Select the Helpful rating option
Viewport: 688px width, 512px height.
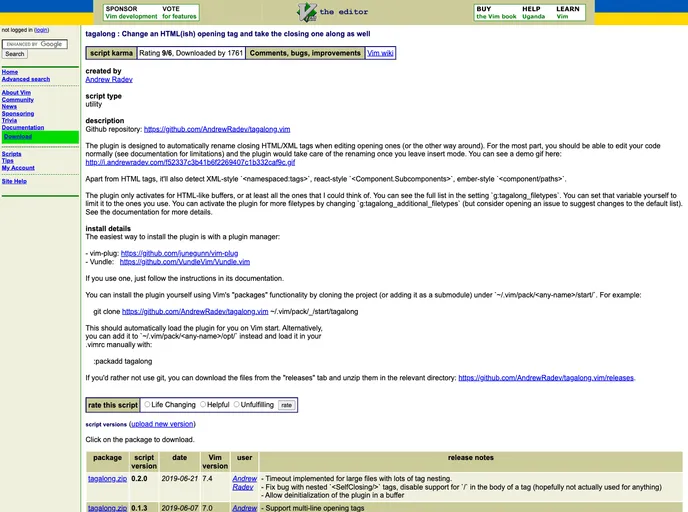coord(203,405)
